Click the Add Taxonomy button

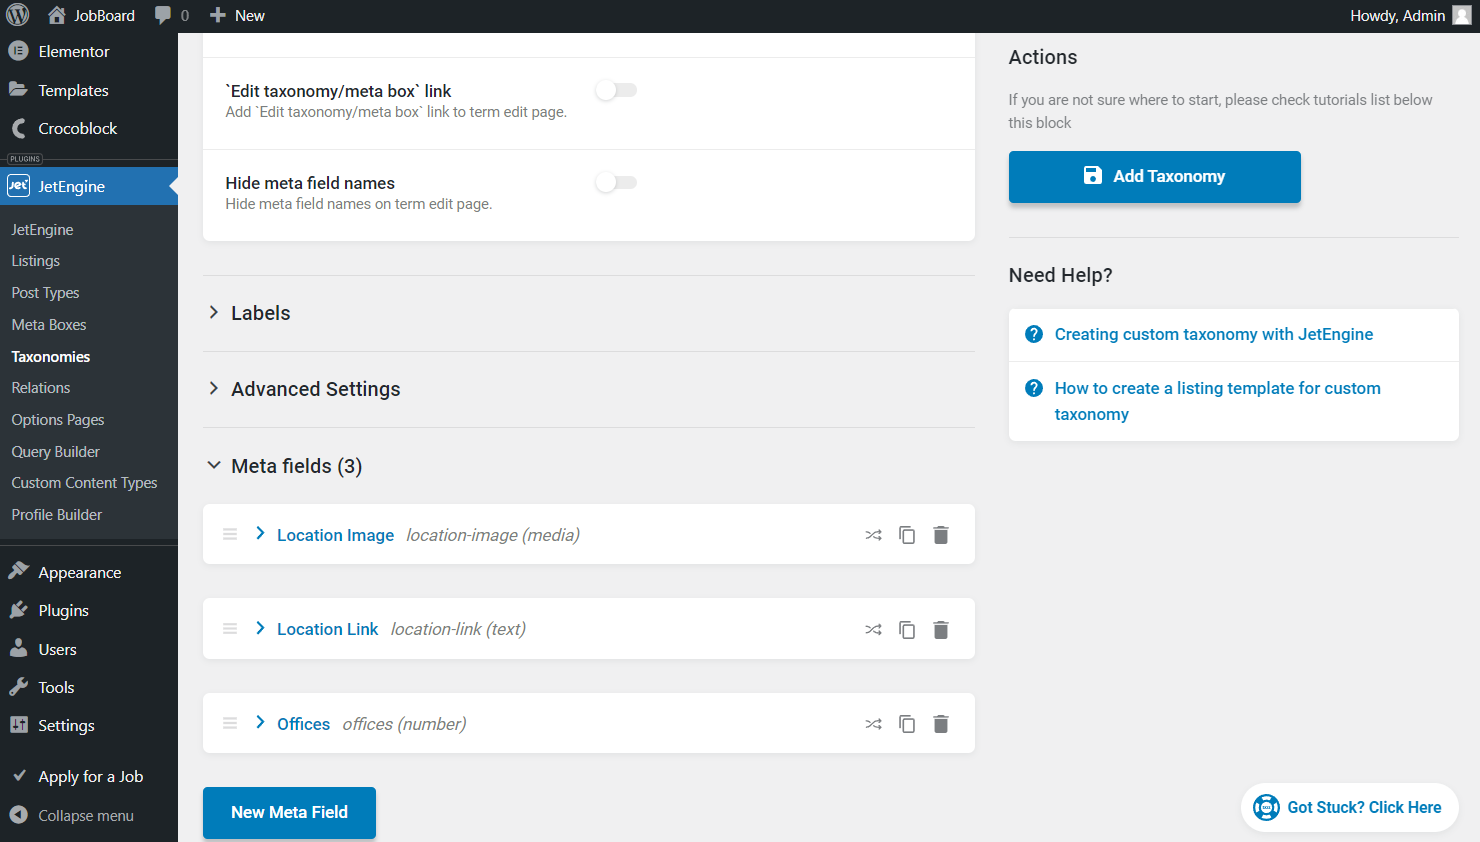(x=1154, y=177)
